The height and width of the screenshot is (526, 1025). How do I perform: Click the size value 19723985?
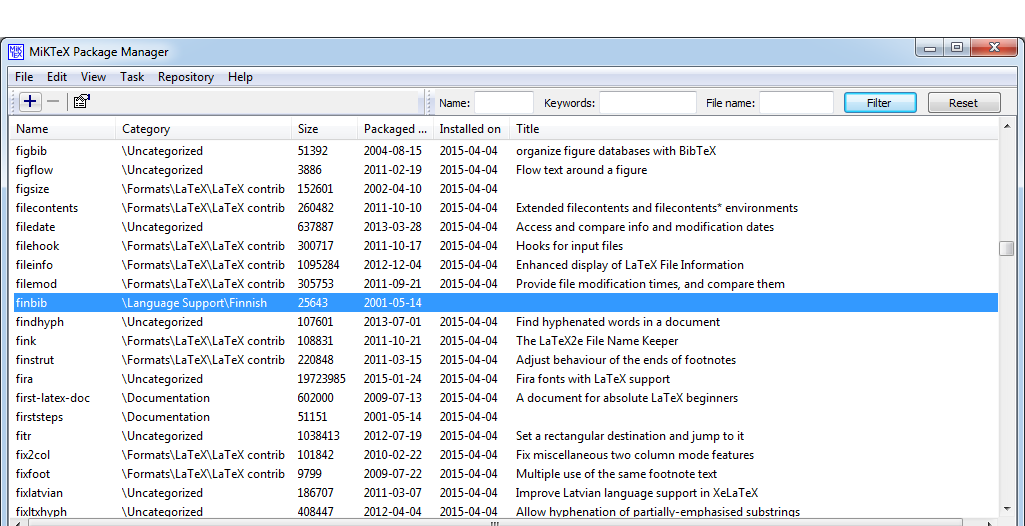[x=322, y=379]
